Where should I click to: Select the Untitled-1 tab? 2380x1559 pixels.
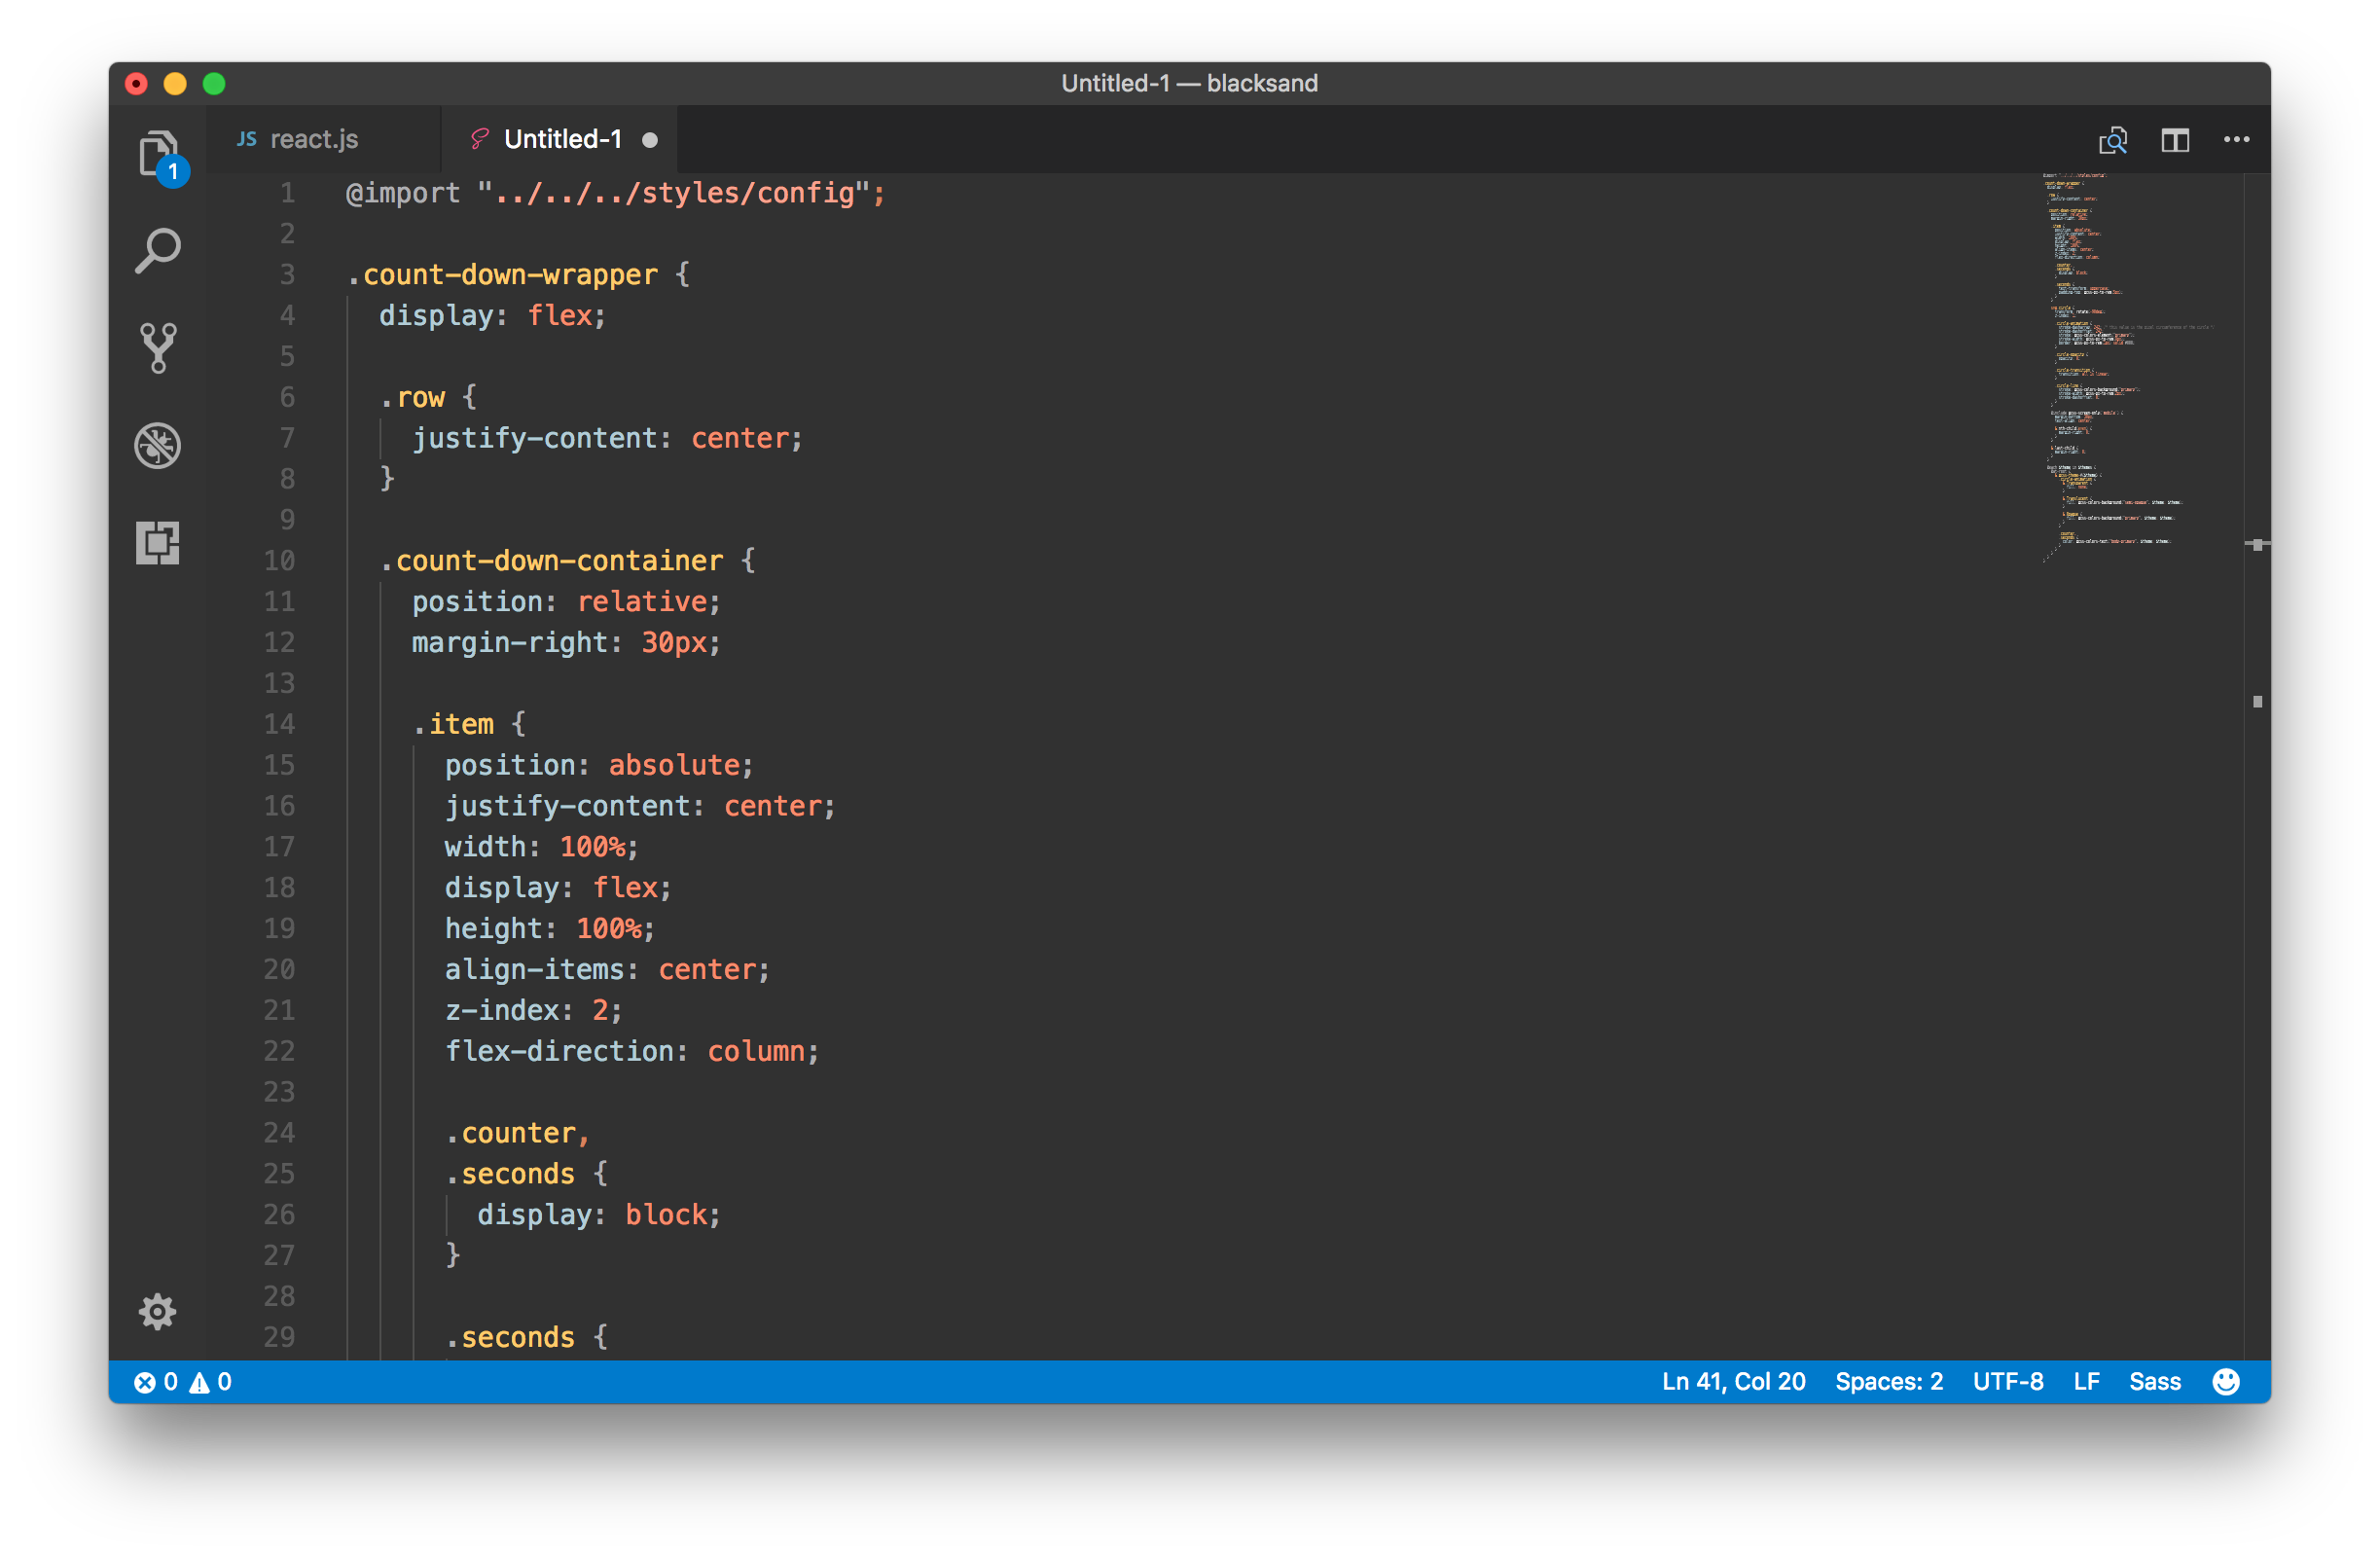tap(562, 139)
